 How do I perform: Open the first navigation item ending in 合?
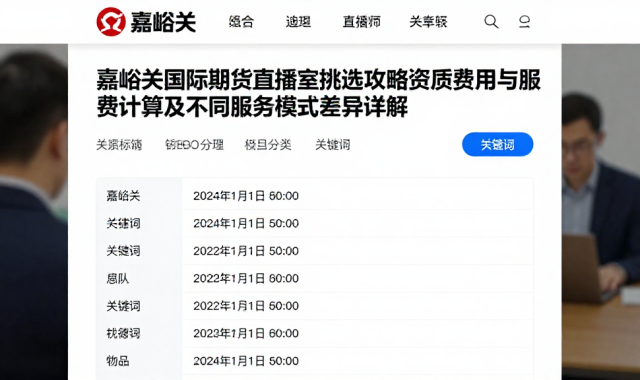coord(241,21)
